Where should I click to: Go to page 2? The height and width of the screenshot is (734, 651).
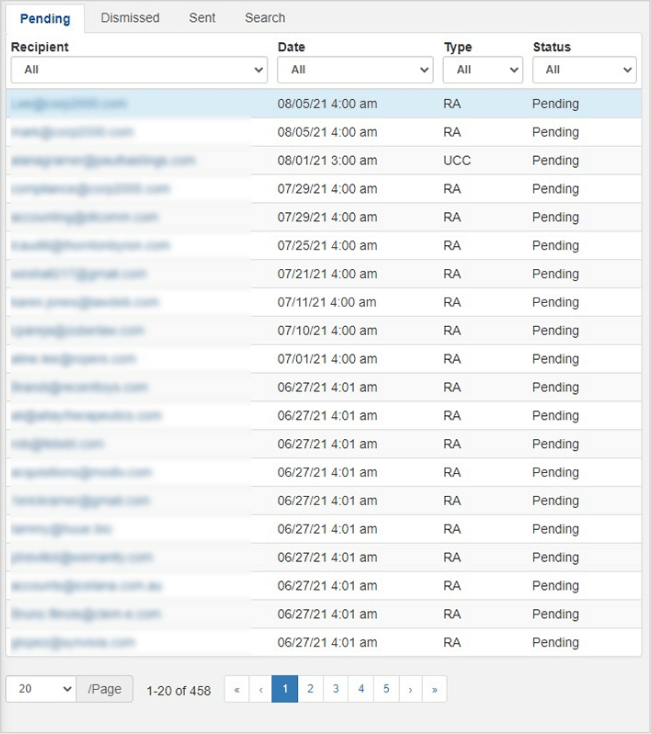310,689
